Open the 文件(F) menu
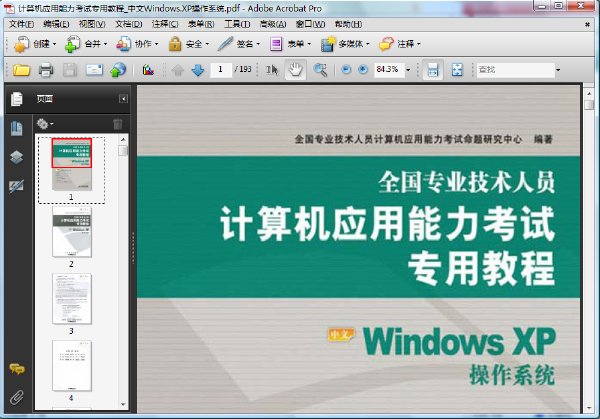The image size is (600, 419). pos(21,24)
